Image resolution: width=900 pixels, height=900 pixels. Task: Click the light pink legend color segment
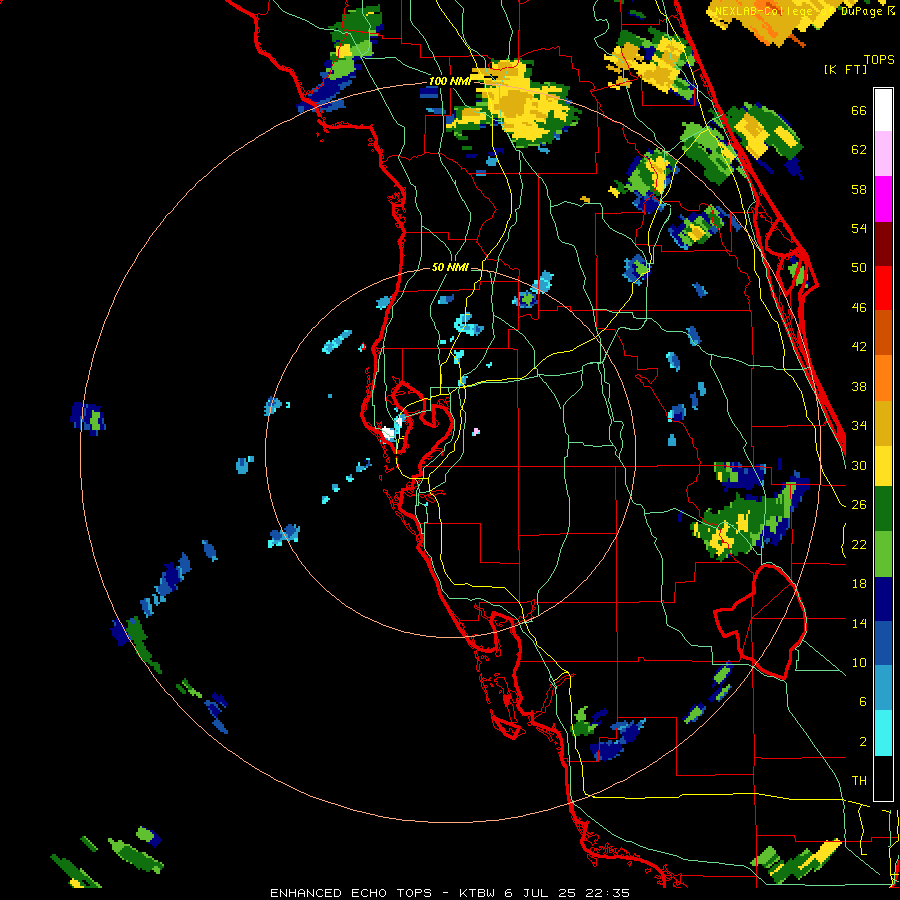(x=883, y=154)
